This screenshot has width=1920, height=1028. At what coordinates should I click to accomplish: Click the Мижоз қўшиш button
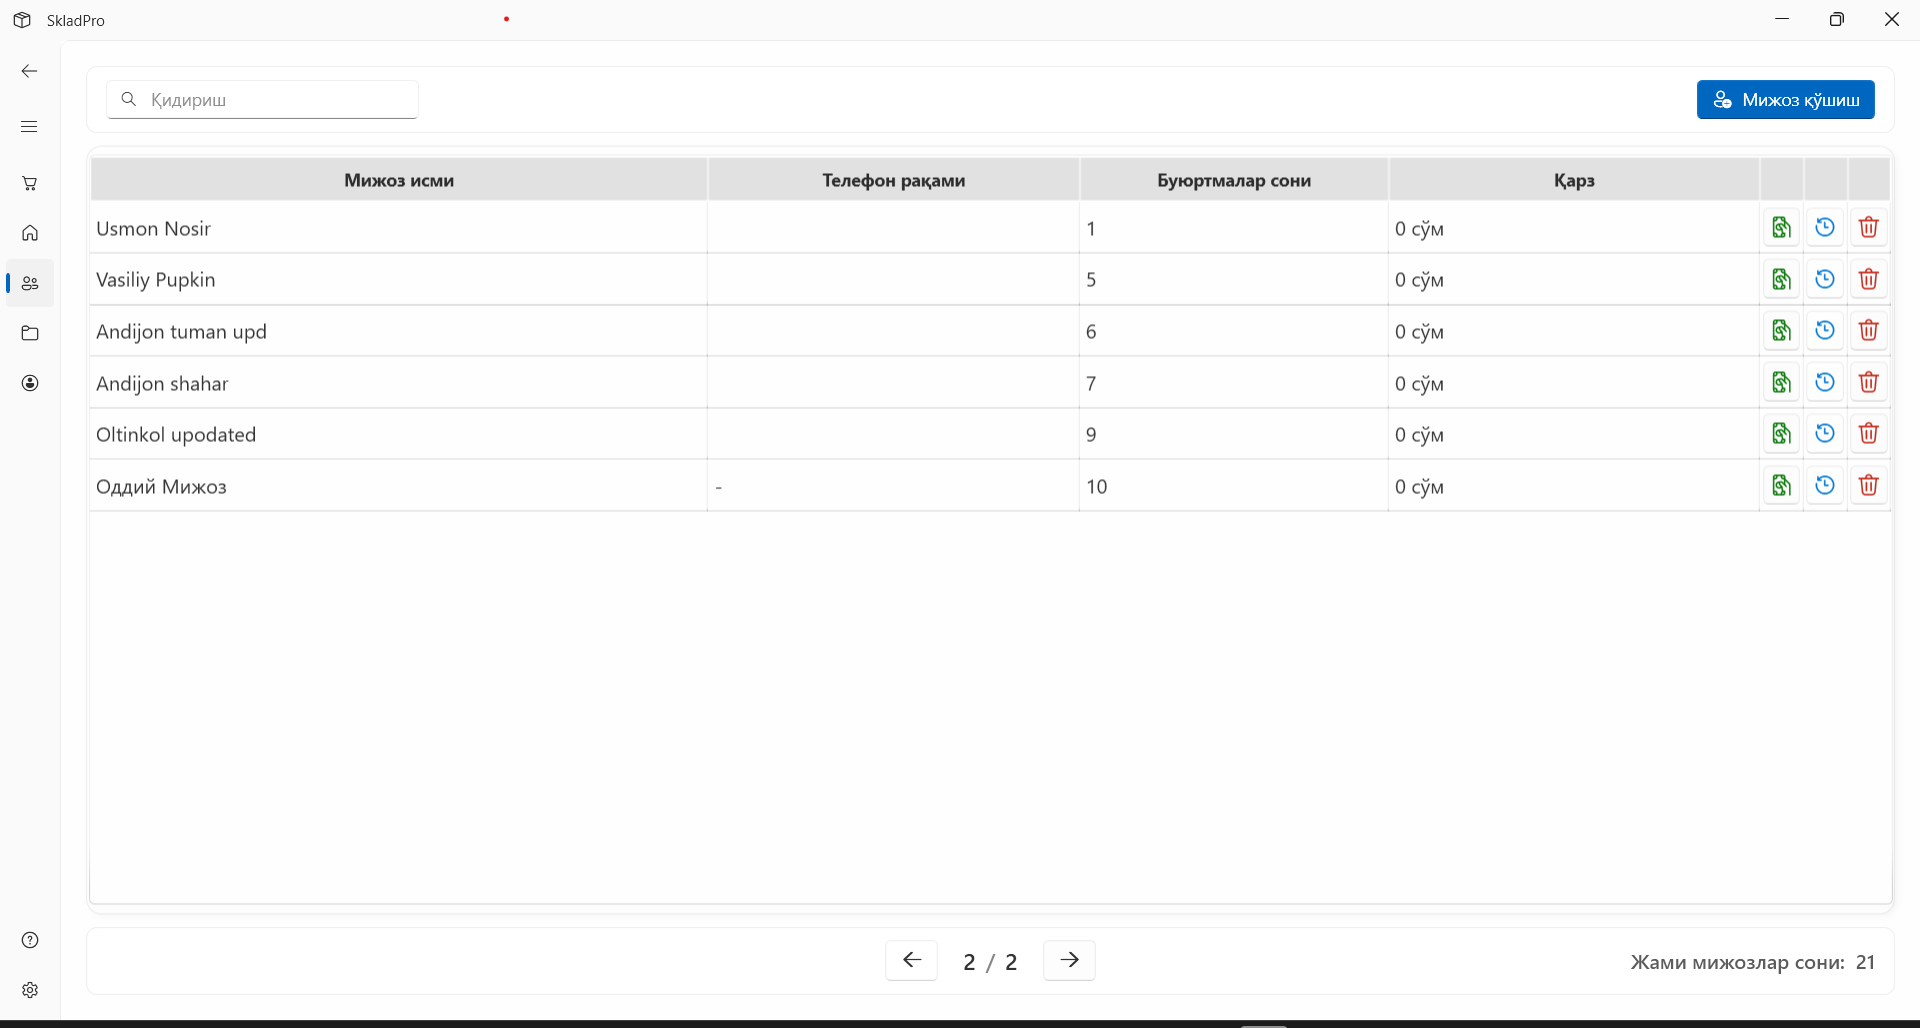(1785, 100)
